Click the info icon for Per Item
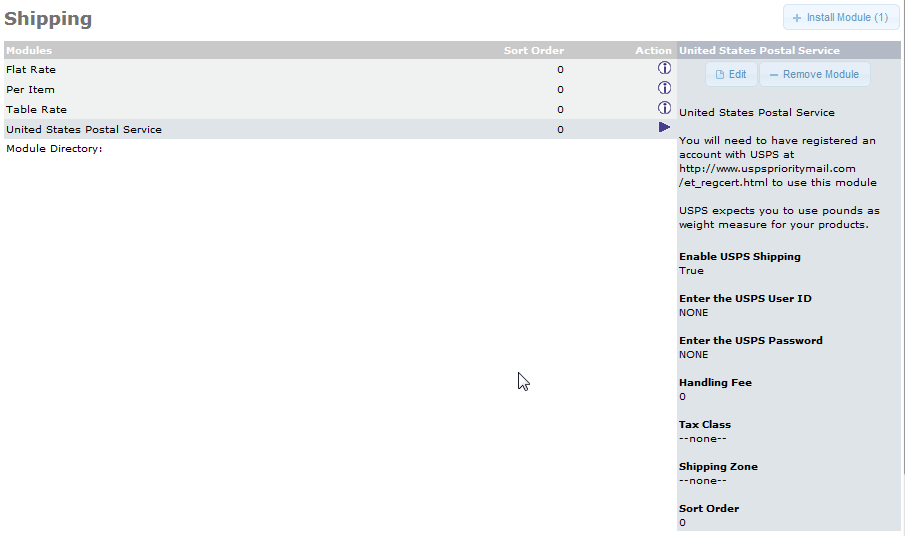Screen dimensions: 905x536 (664, 88)
